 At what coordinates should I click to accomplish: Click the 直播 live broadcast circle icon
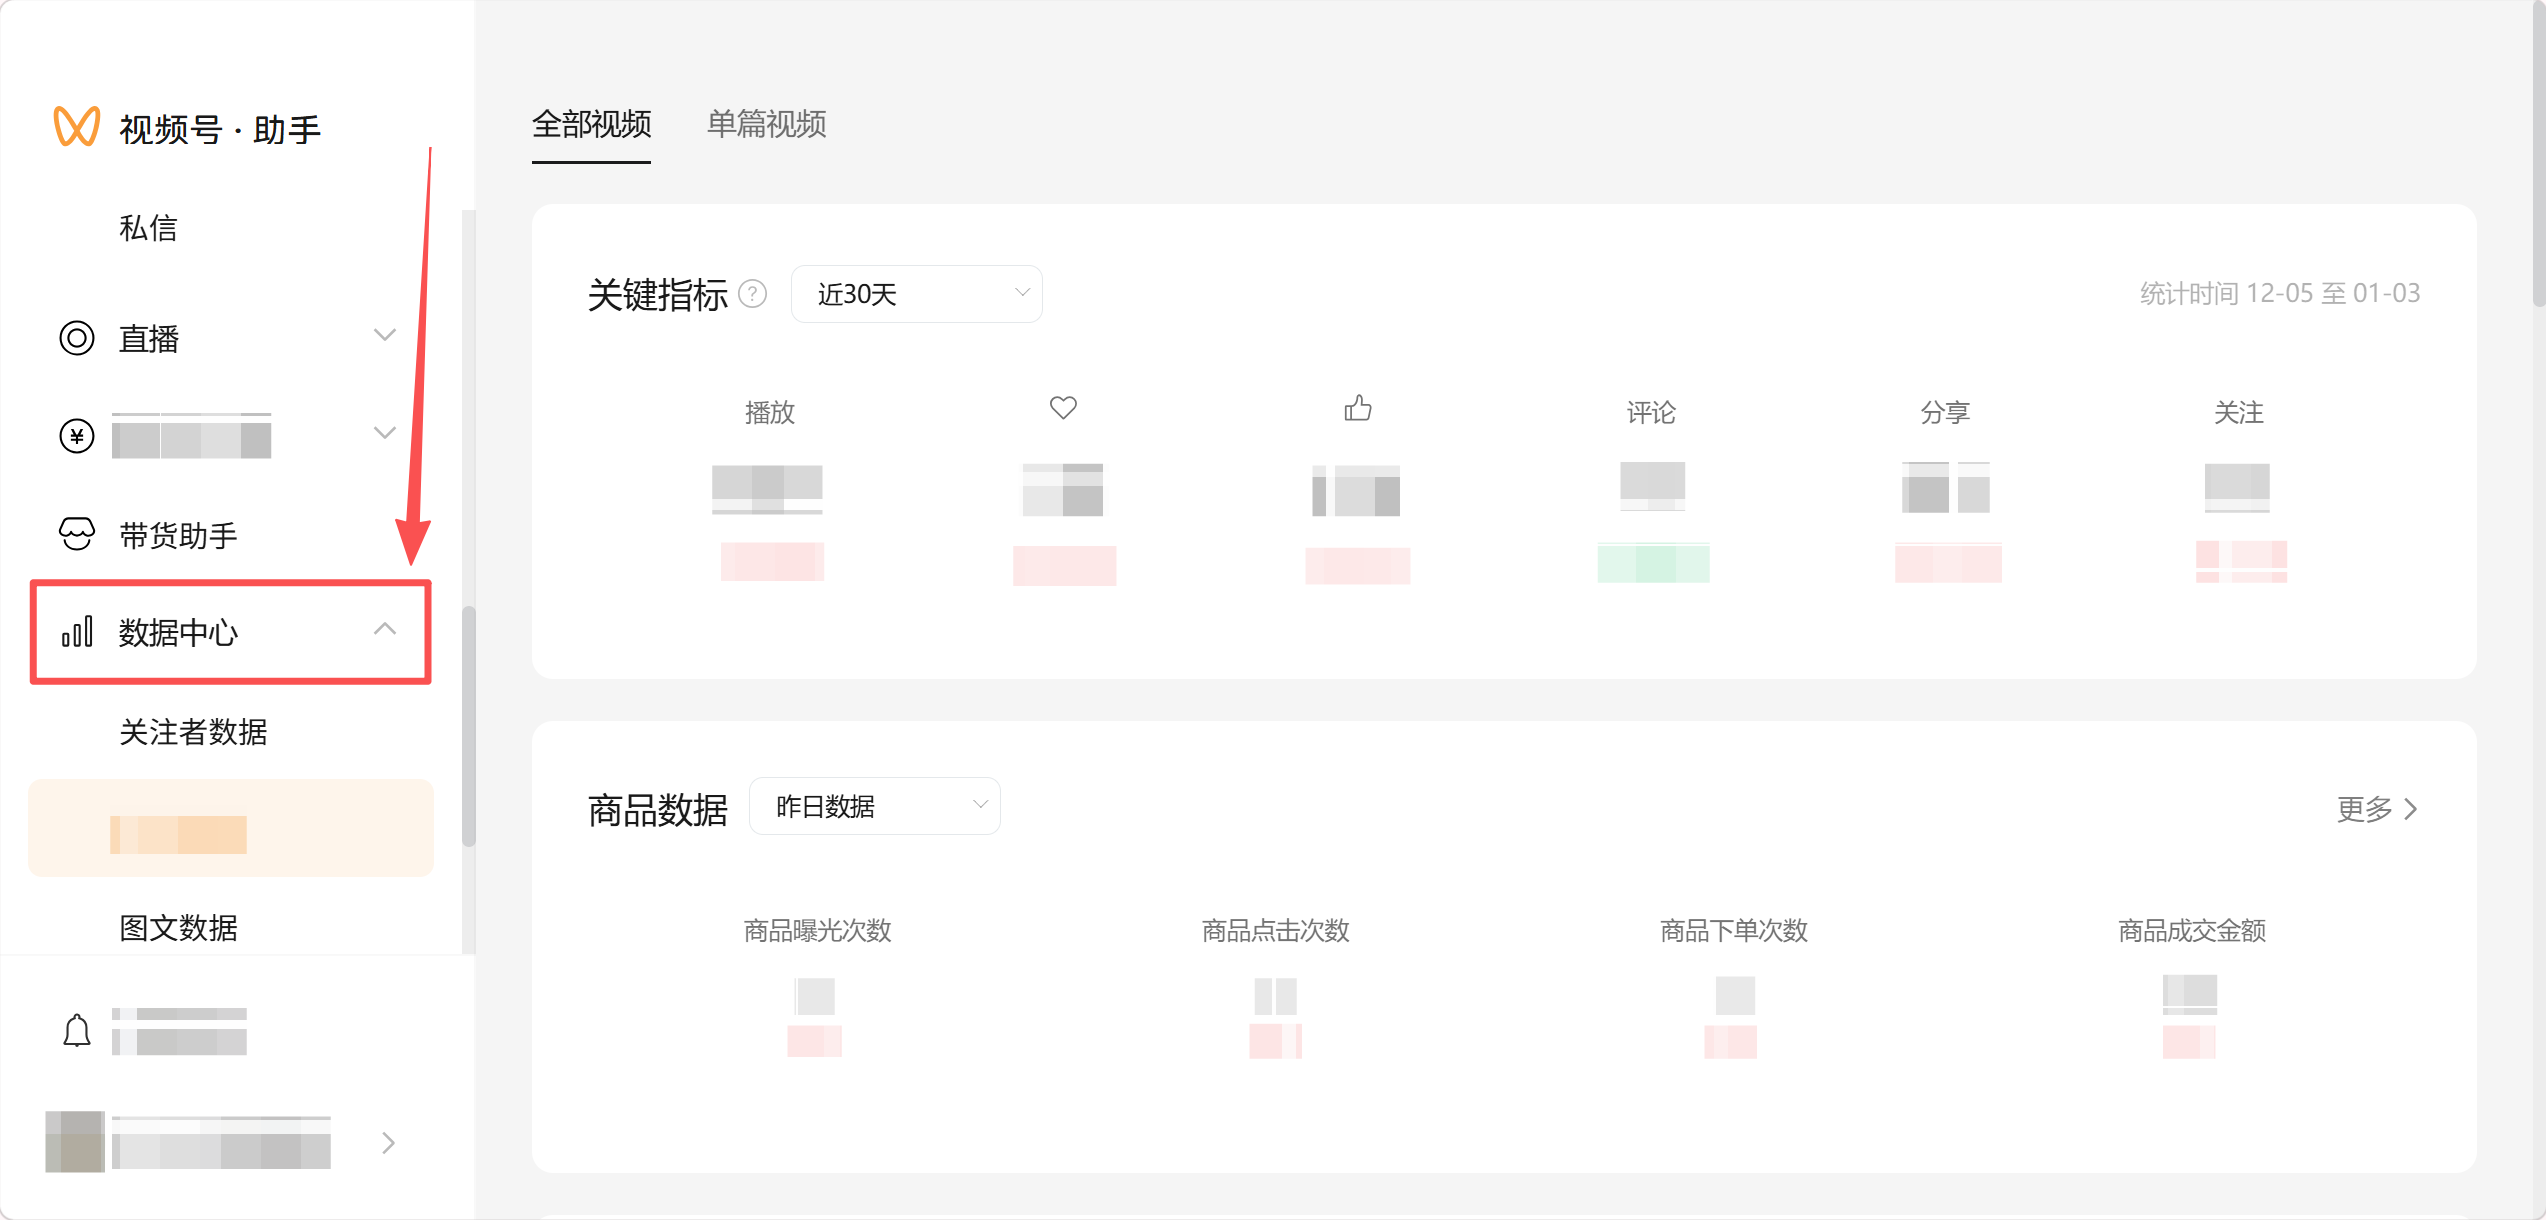[x=77, y=338]
